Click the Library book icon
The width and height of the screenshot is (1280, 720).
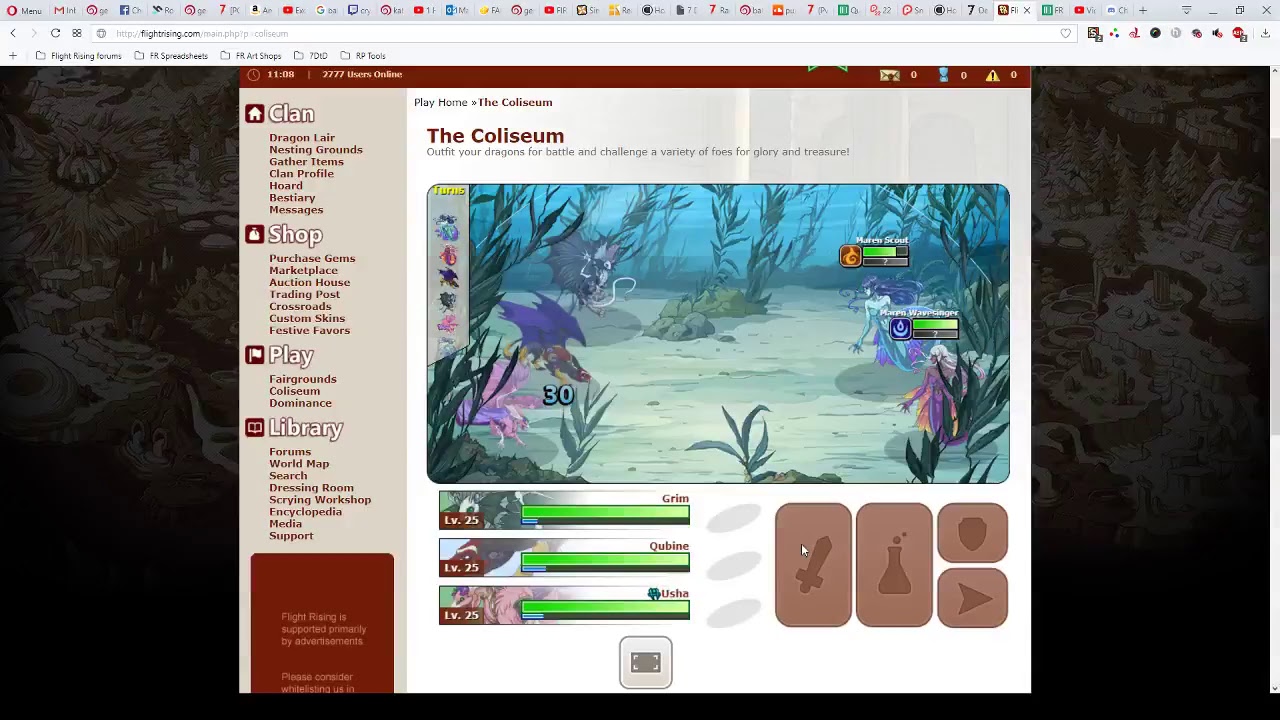[255, 428]
